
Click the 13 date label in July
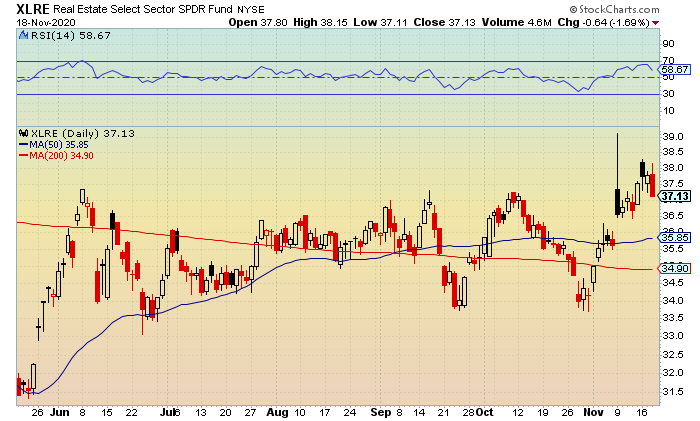click(201, 412)
